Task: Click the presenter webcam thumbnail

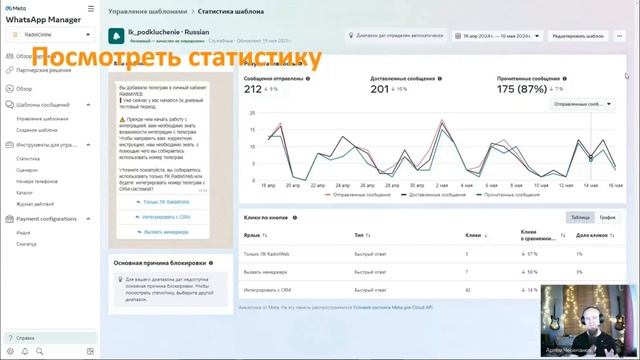Action: click(588, 320)
